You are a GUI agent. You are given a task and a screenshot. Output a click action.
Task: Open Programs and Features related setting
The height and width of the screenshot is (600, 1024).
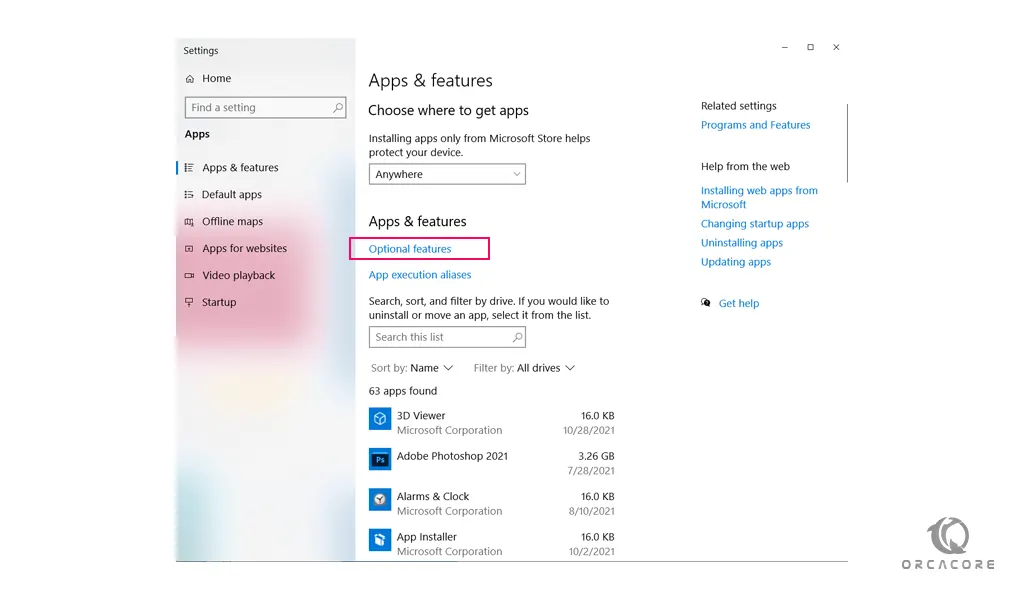point(756,125)
